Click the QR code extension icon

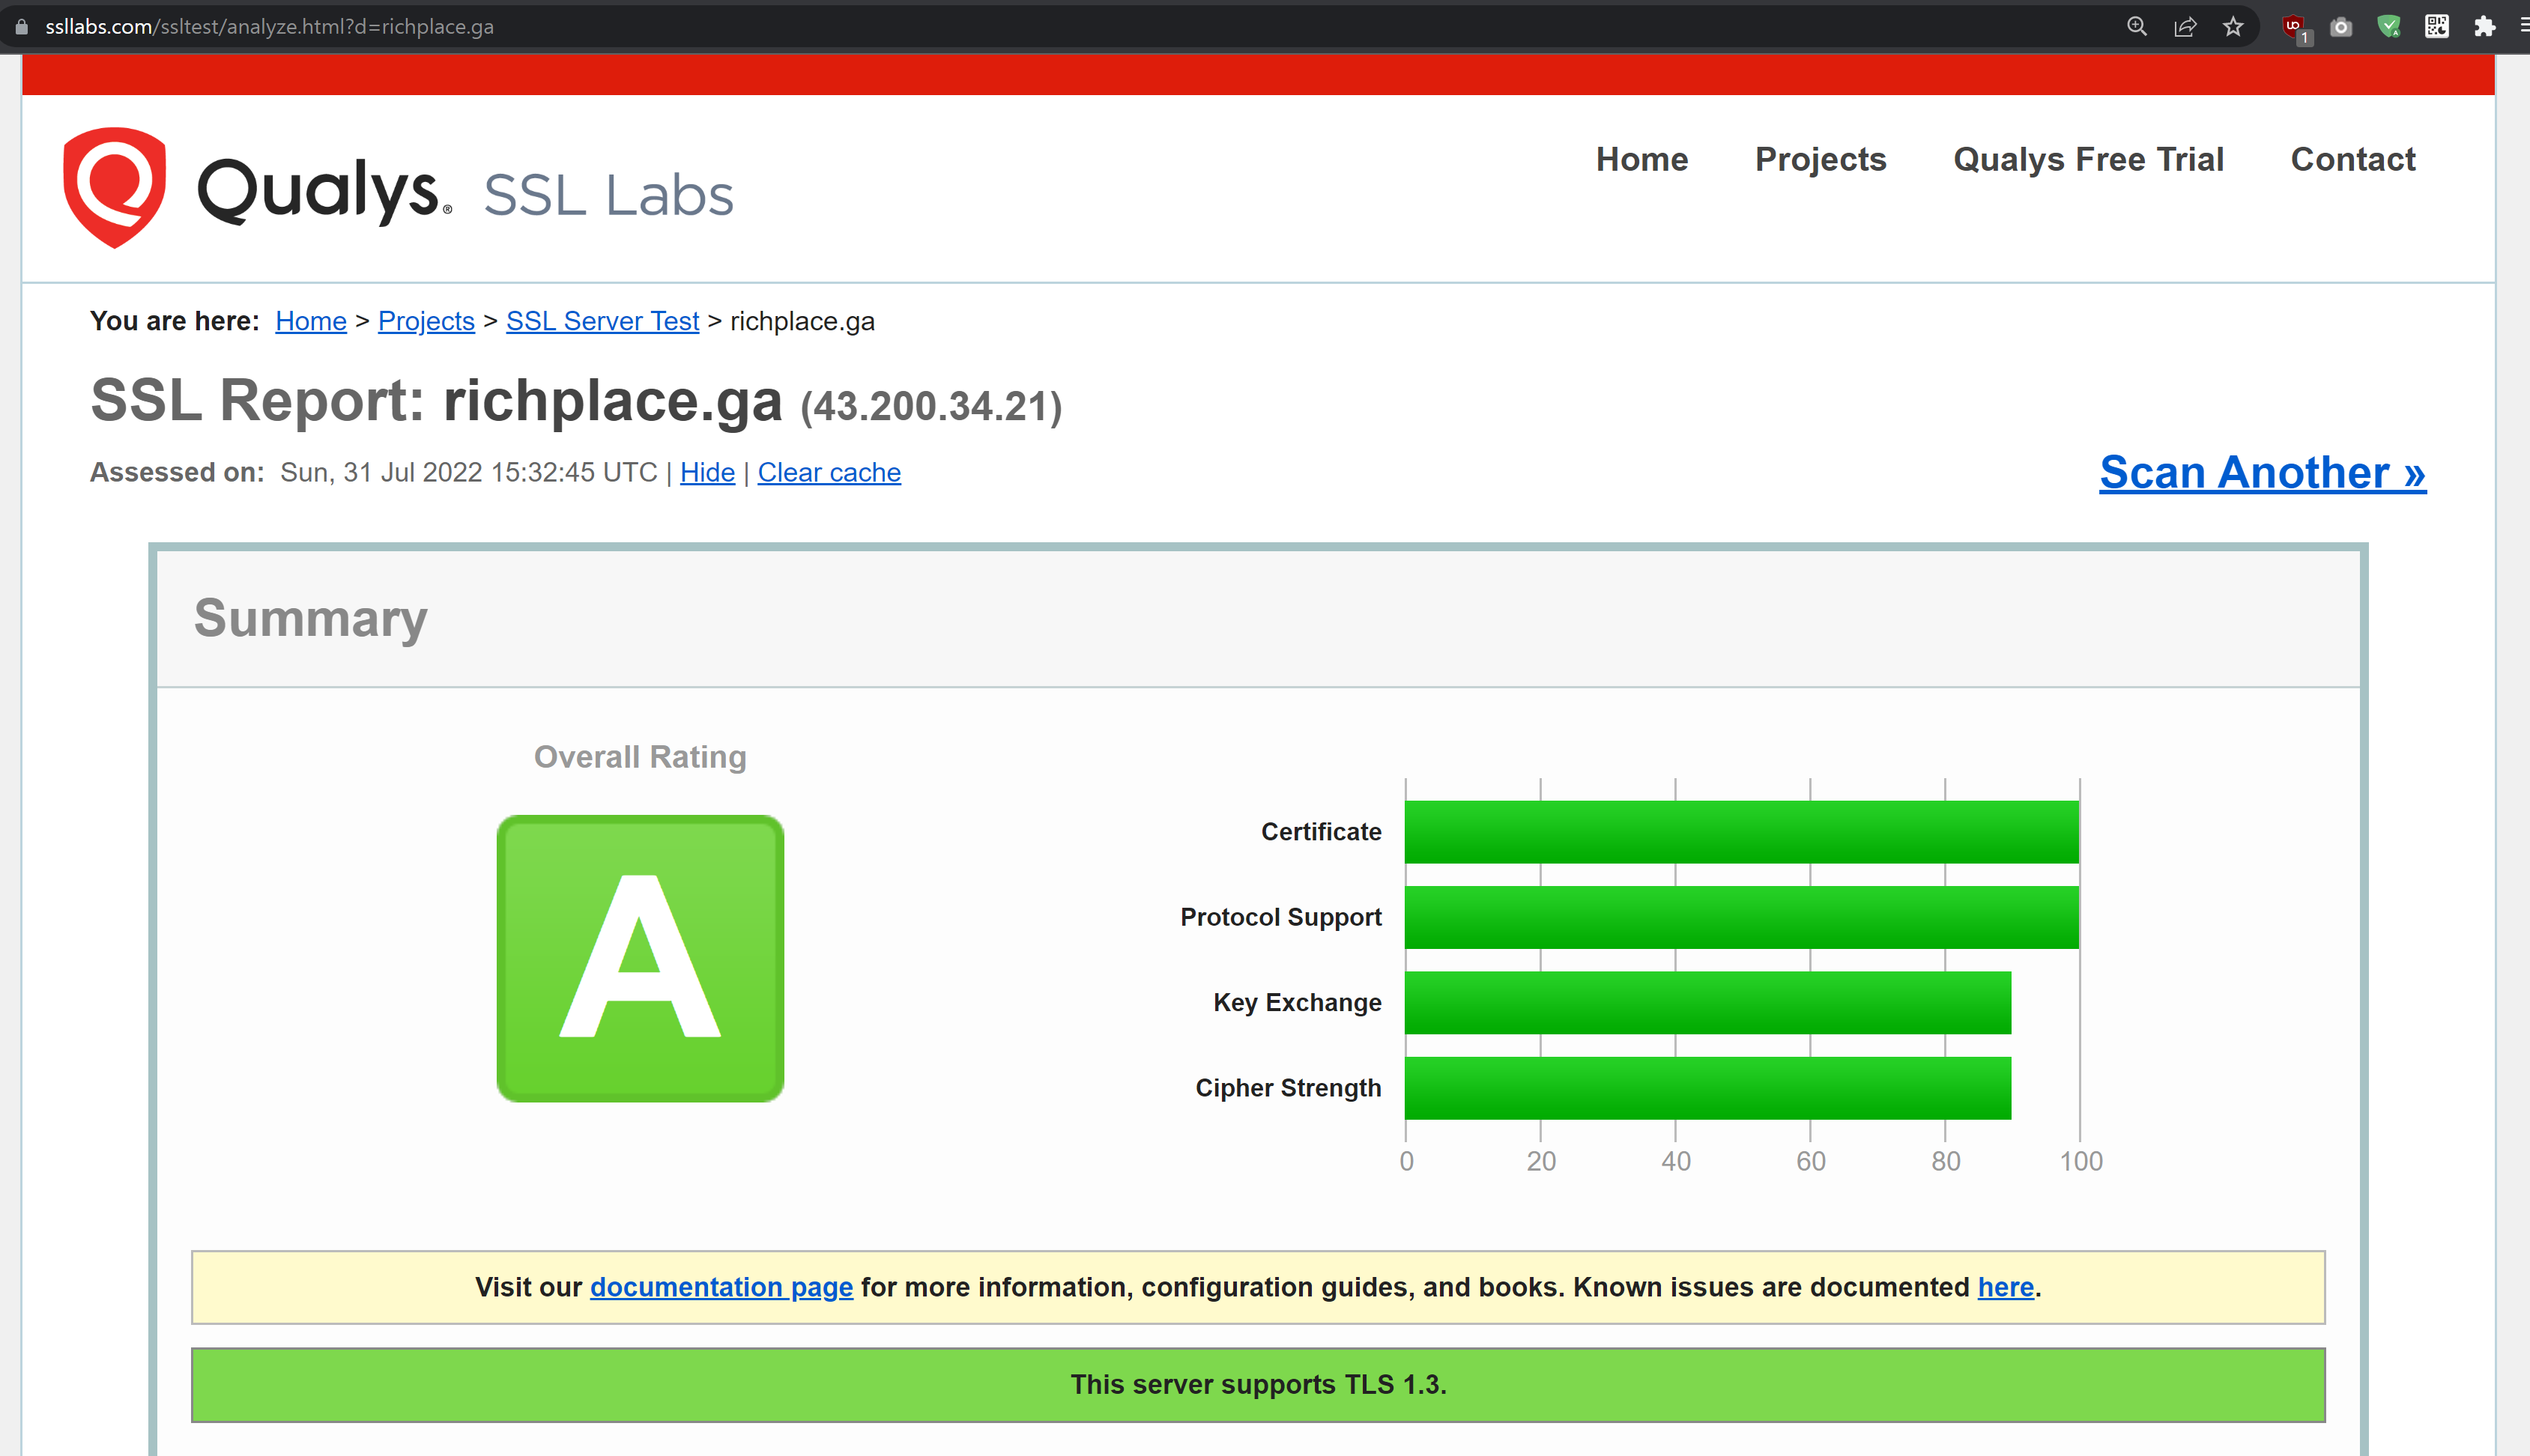pos(2437,27)
